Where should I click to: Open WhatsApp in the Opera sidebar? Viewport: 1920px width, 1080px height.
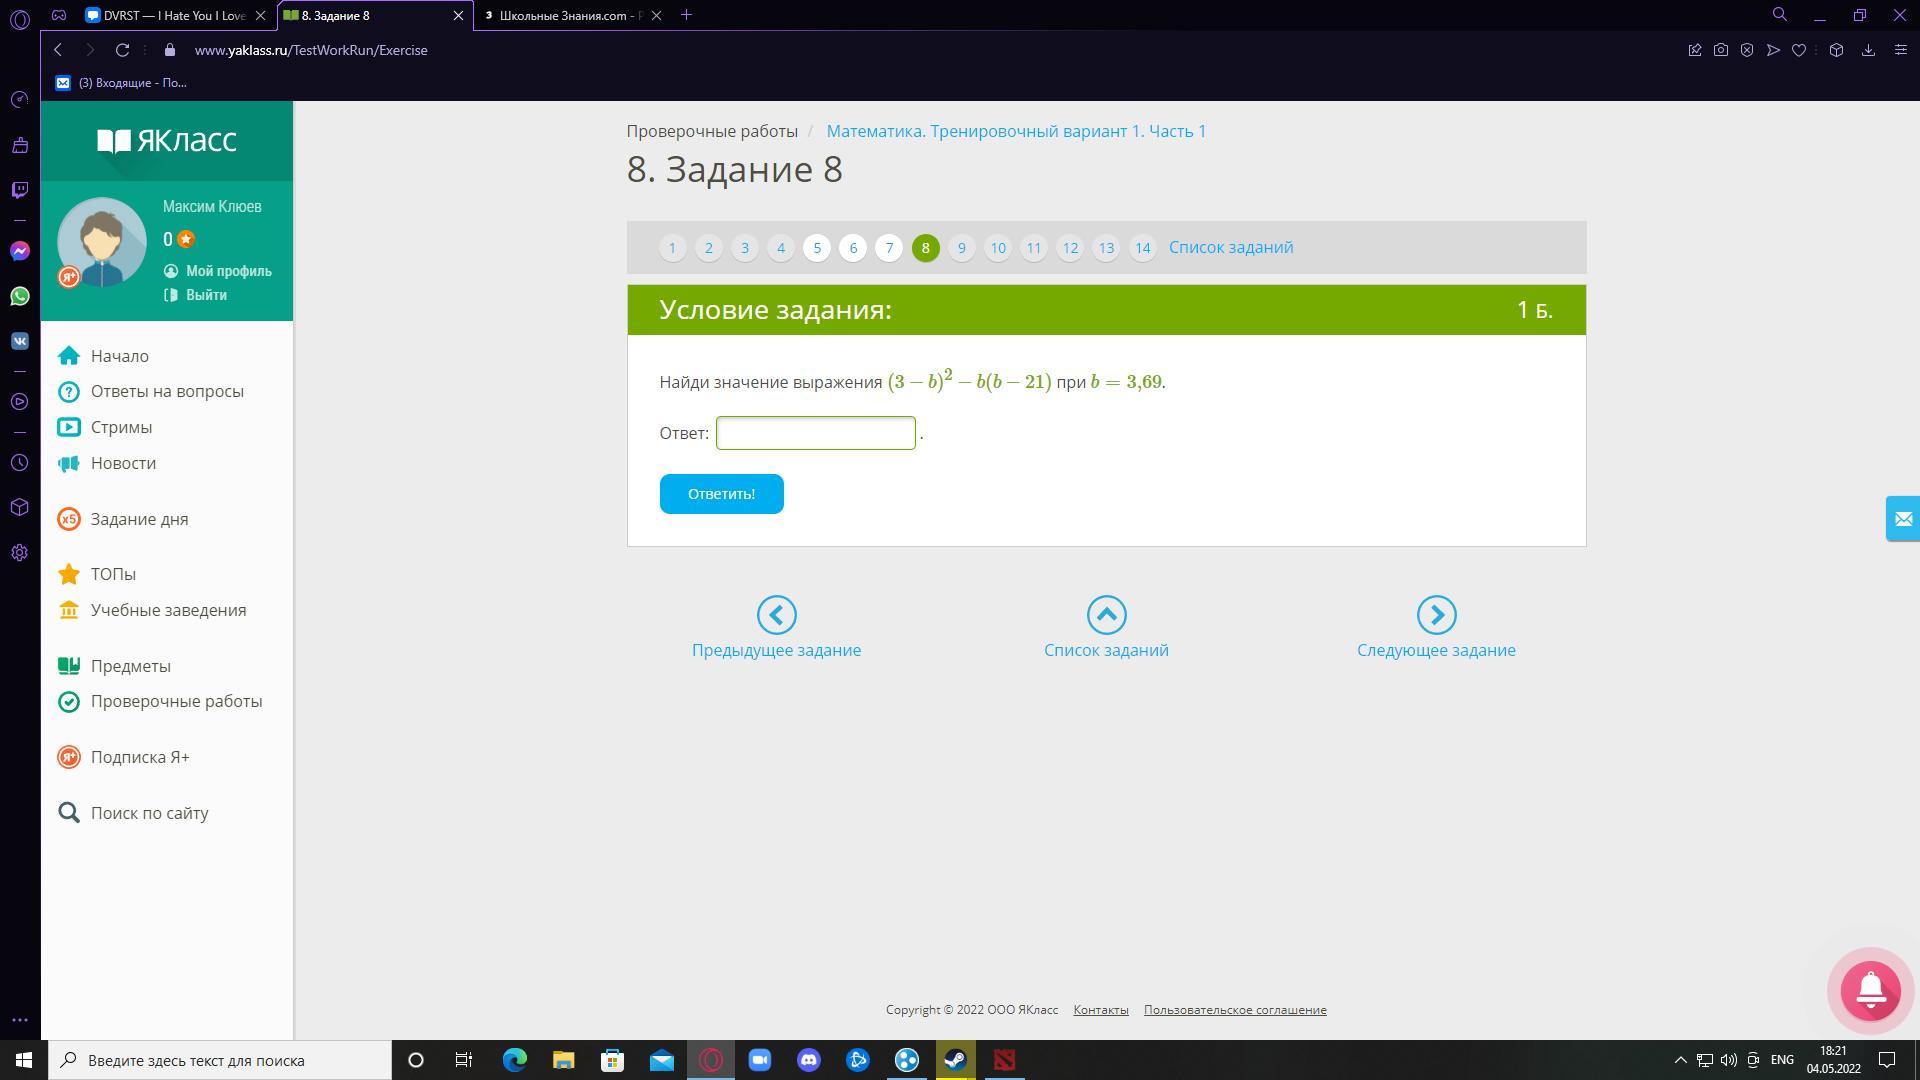click(19, 296)
